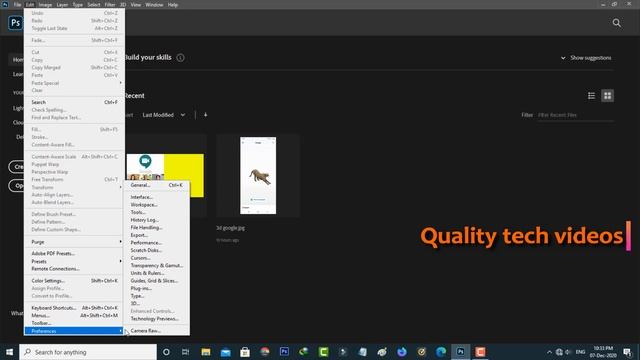Show hidden system tray icons
Image resolution: width=640 pixels, height=360 pixels.
[x=549, y=352]
